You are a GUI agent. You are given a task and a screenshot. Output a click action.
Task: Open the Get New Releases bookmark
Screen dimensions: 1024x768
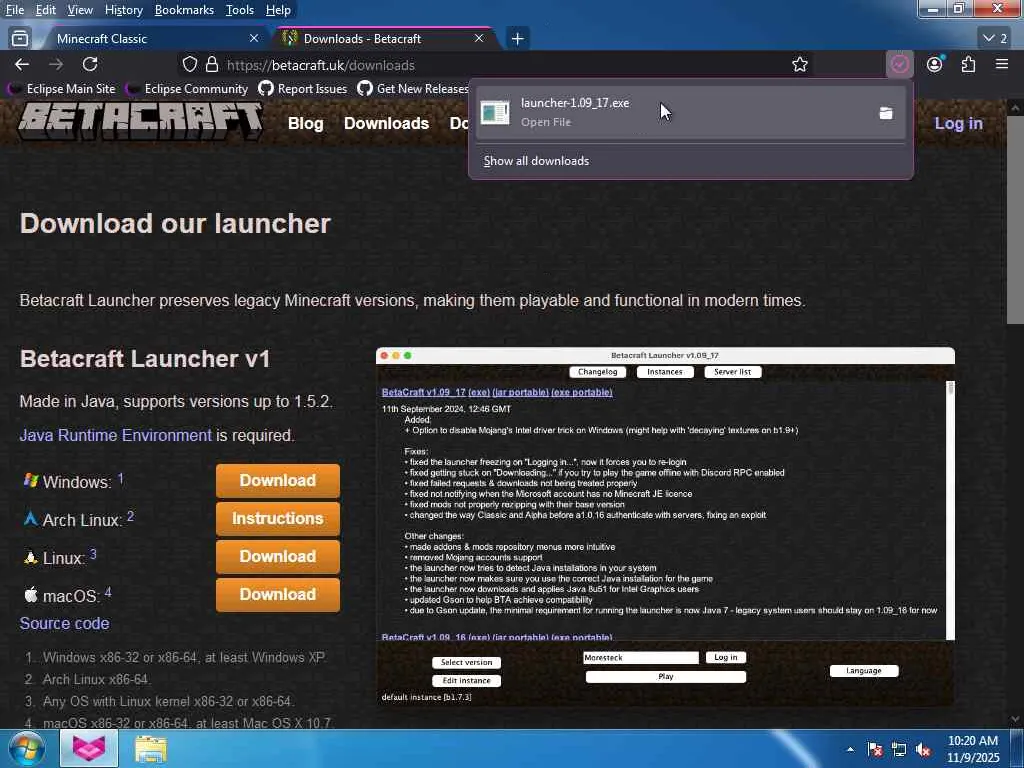coord(413,88)
